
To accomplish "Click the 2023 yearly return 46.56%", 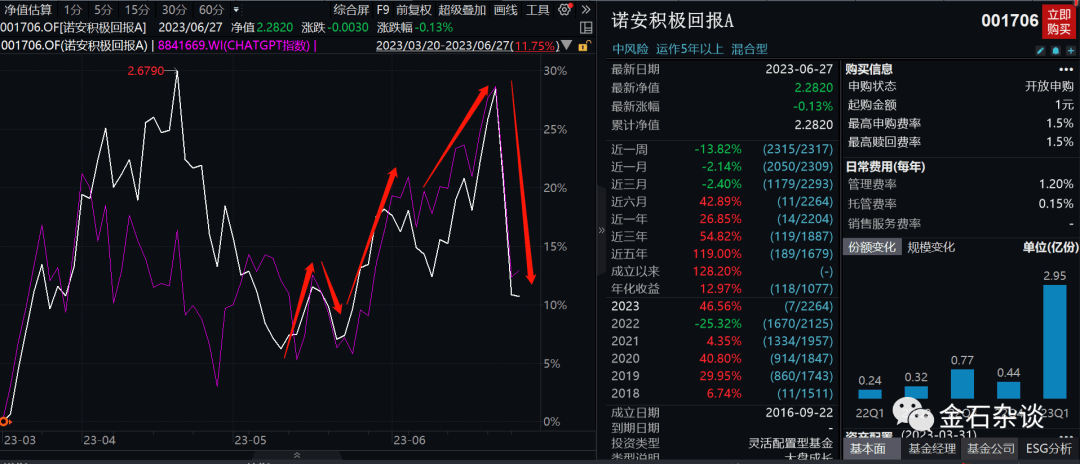I will click(x=722, y=306).
